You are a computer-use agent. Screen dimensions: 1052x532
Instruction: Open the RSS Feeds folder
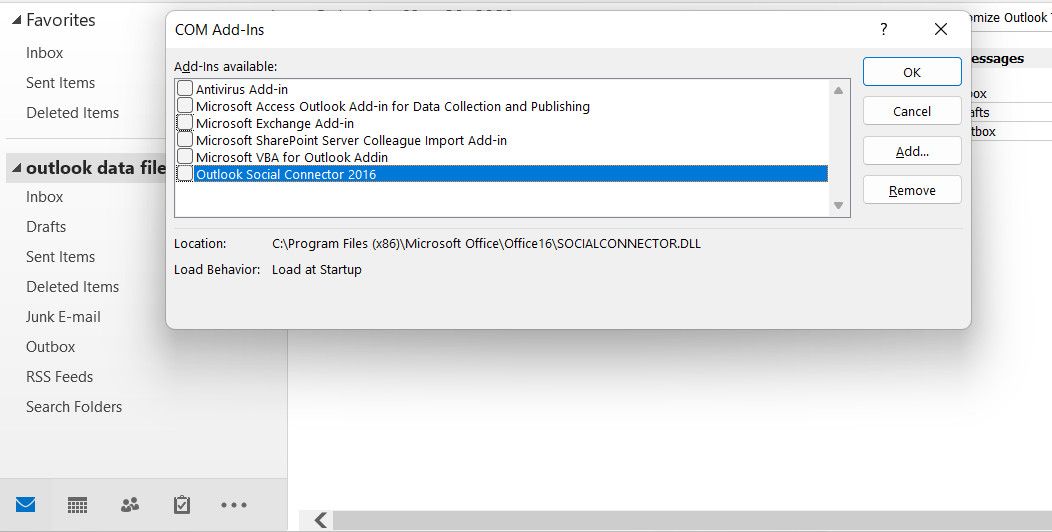(59, 376)
